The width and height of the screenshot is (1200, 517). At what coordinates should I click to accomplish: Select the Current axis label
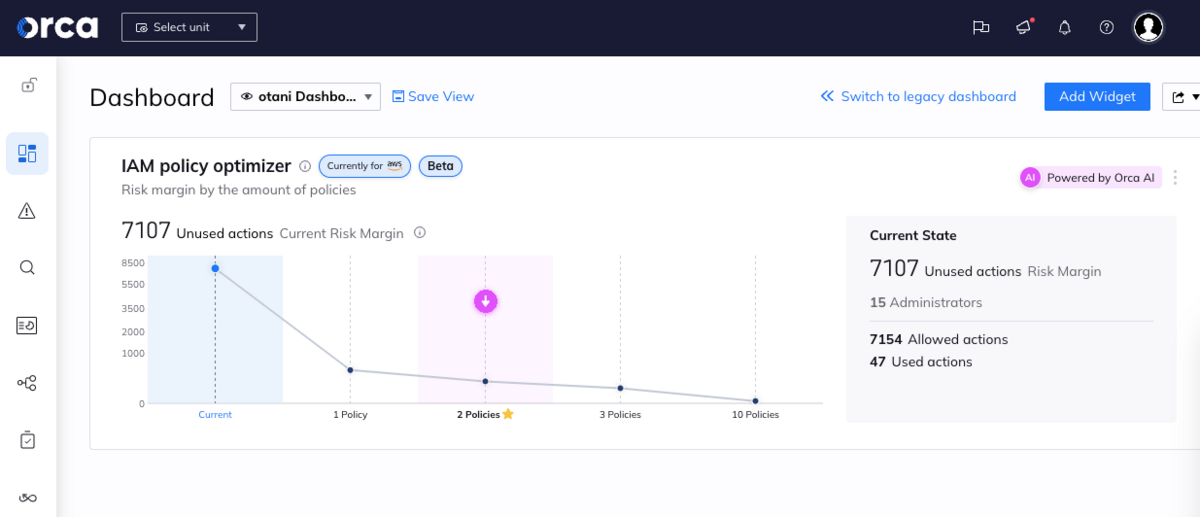215,414
